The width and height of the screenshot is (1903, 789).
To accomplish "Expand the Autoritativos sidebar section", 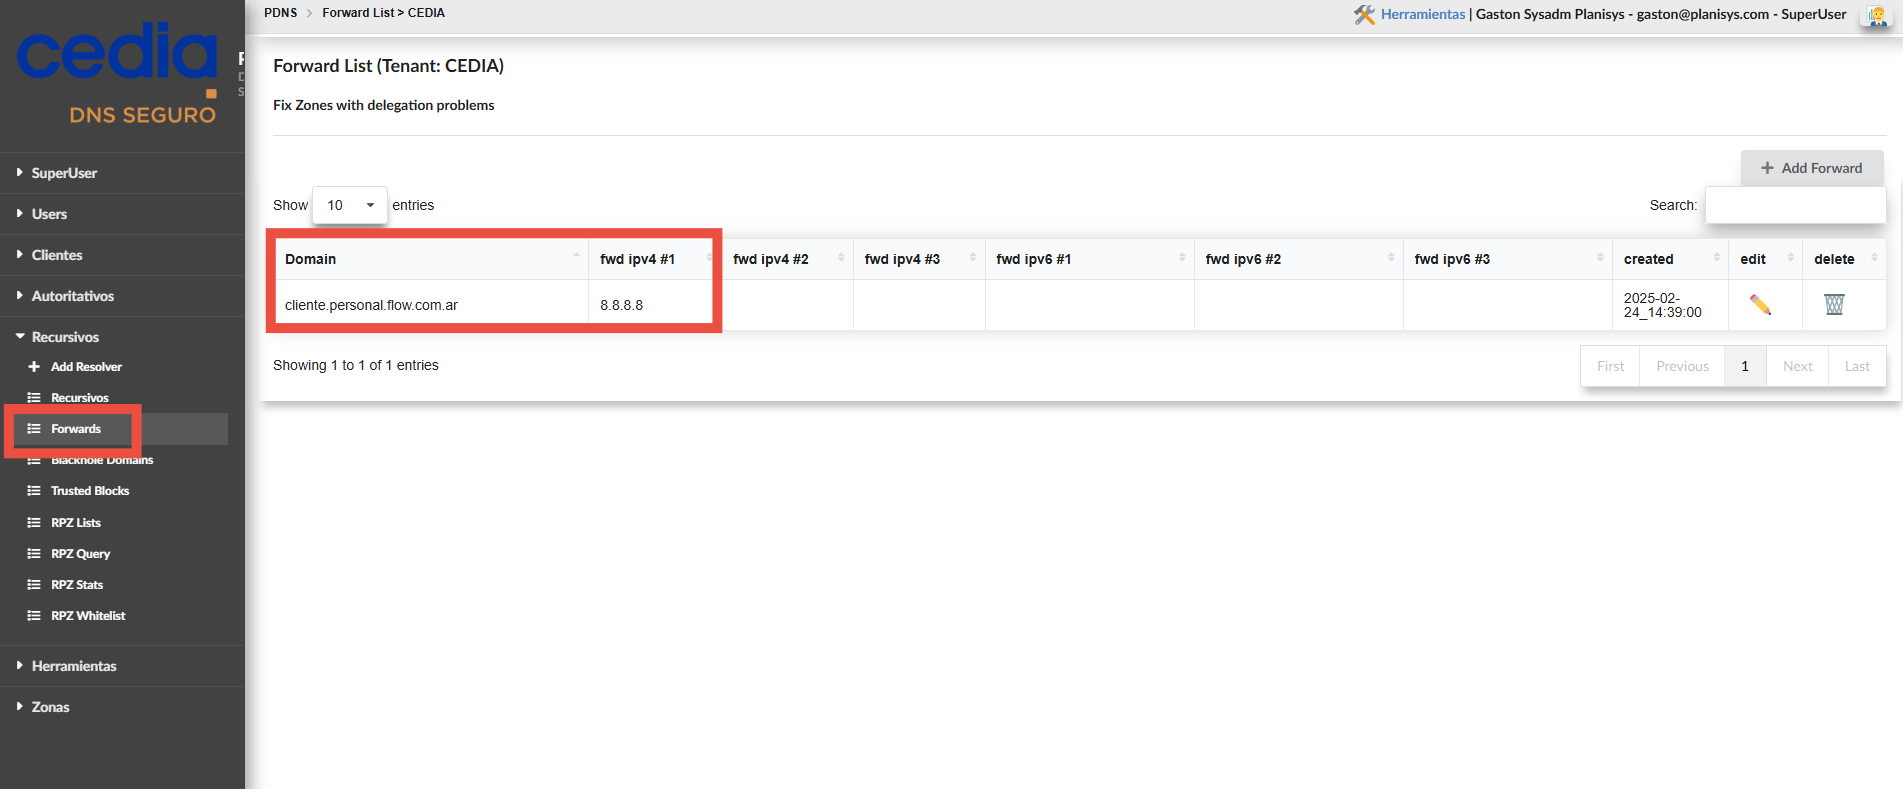I will coord(72,296).
